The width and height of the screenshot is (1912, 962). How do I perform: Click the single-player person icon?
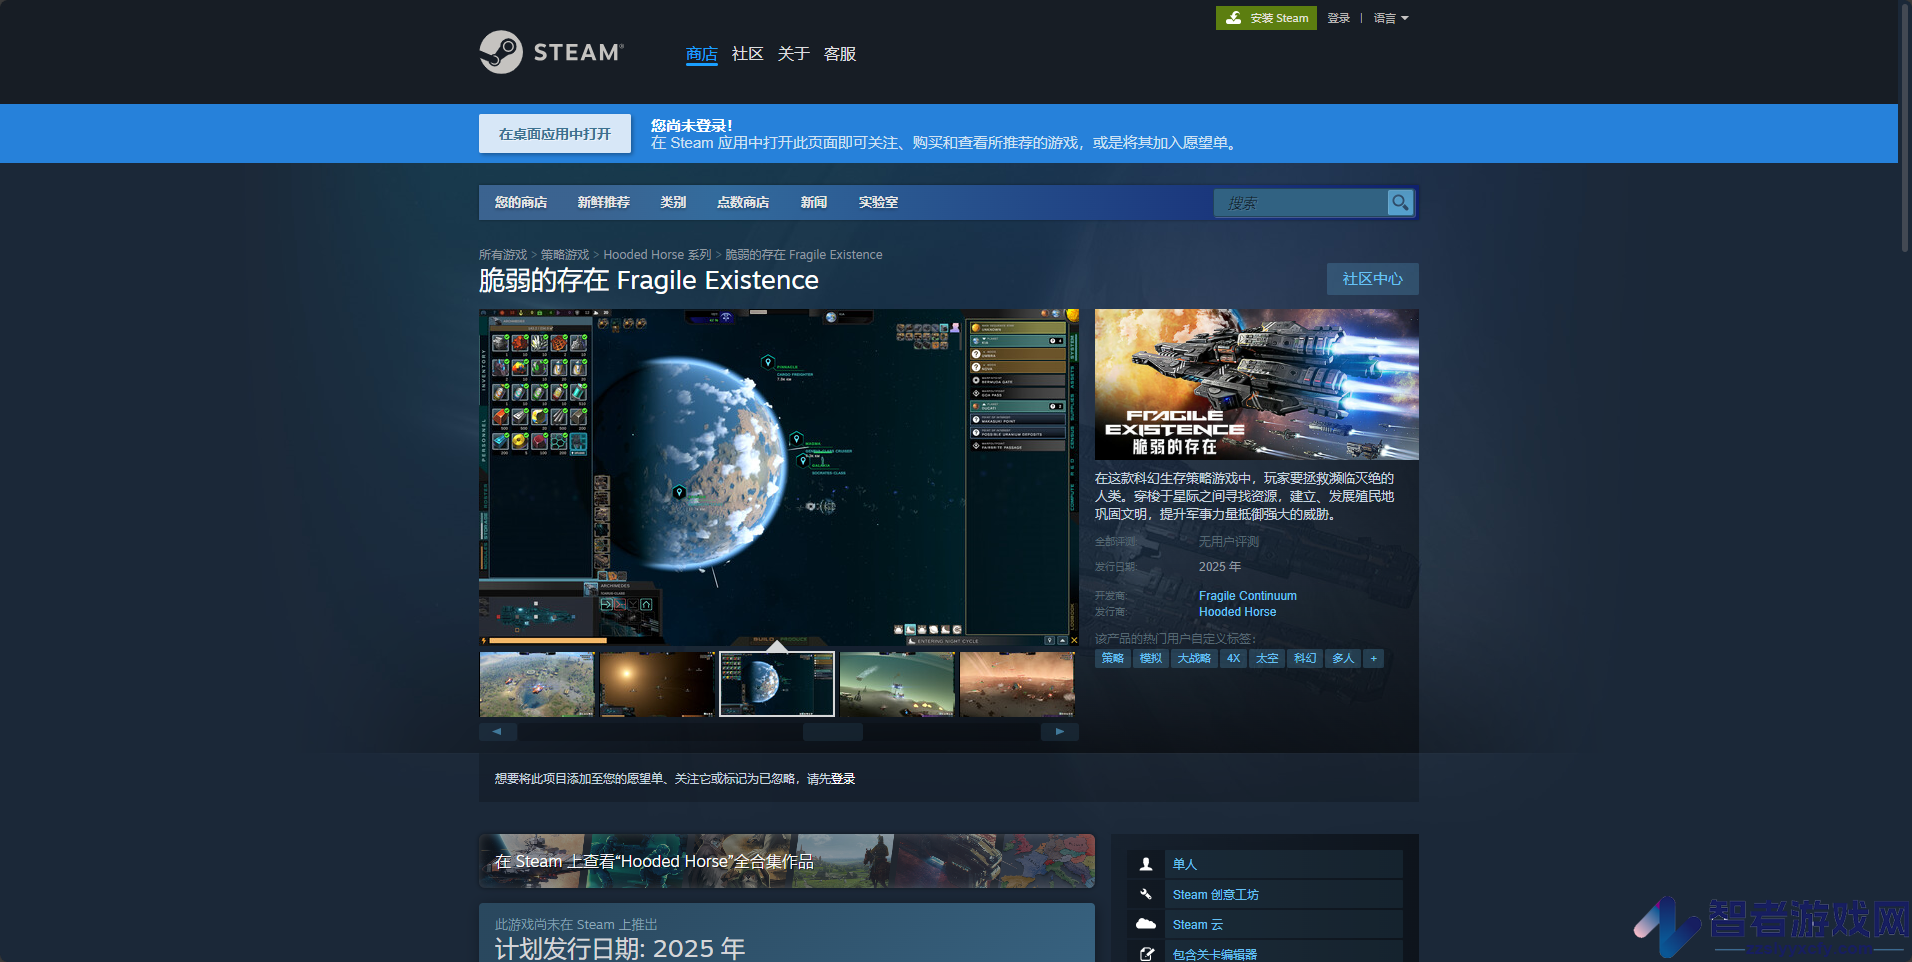coord(1146,864)
